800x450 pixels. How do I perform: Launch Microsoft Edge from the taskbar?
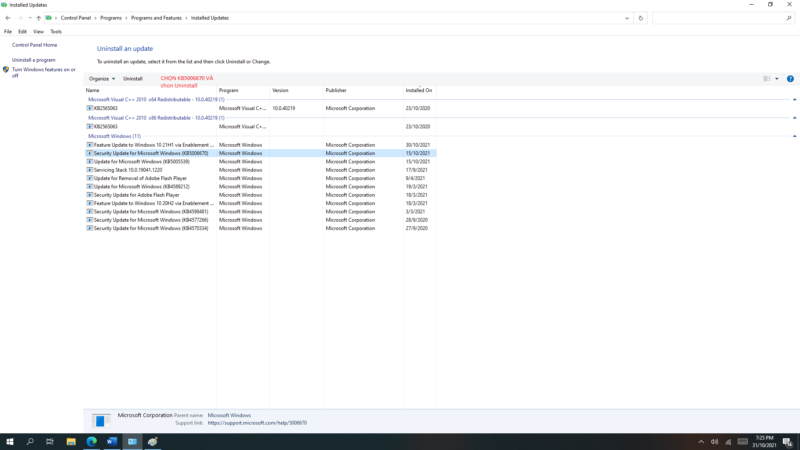tap(91, 442)
